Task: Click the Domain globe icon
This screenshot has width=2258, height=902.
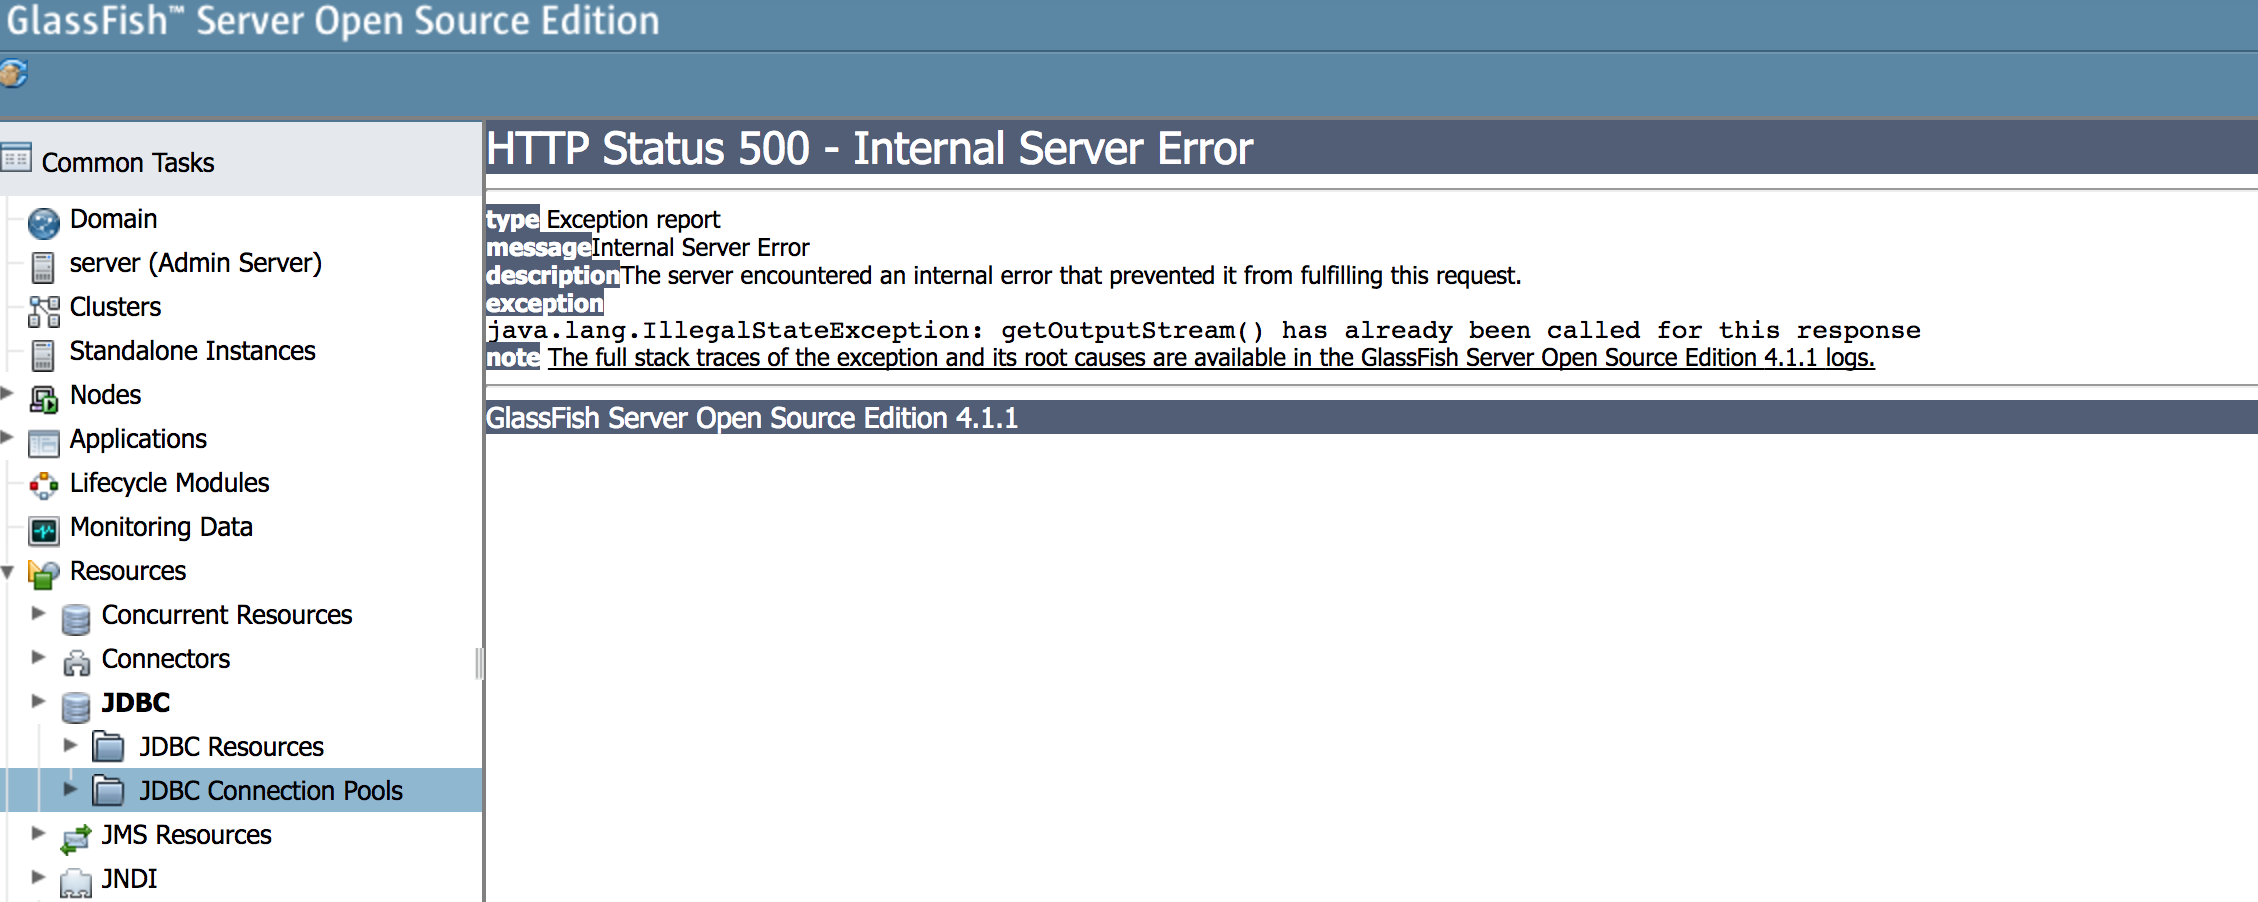Action: click(x=44, y=222)
